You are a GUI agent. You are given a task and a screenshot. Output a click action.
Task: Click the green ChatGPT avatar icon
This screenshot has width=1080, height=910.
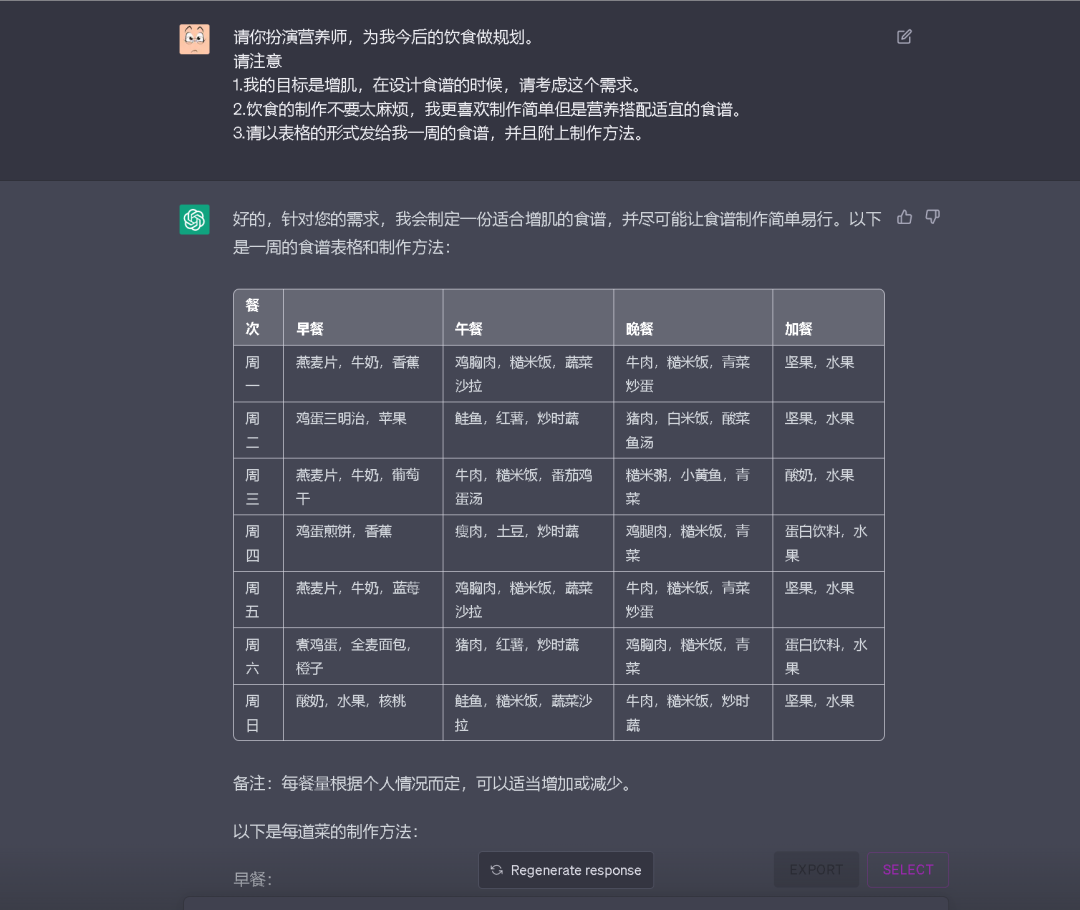pyautogui.click(x=194, y=218)
